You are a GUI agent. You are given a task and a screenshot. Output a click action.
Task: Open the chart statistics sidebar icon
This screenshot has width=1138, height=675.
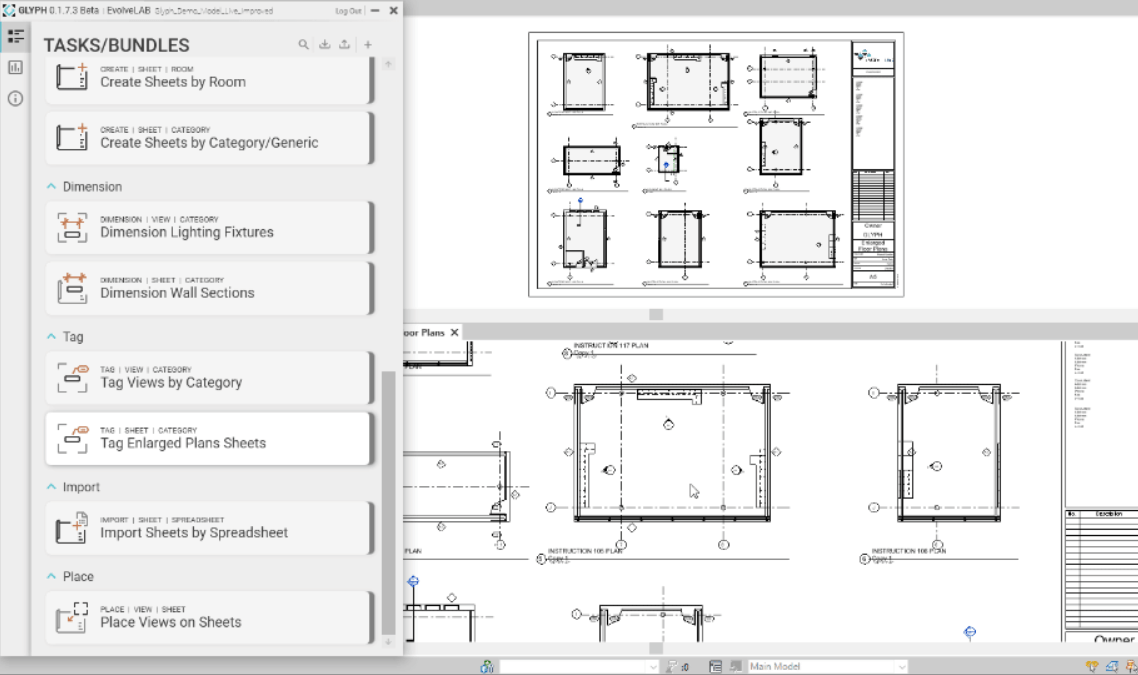coord(15,68)
